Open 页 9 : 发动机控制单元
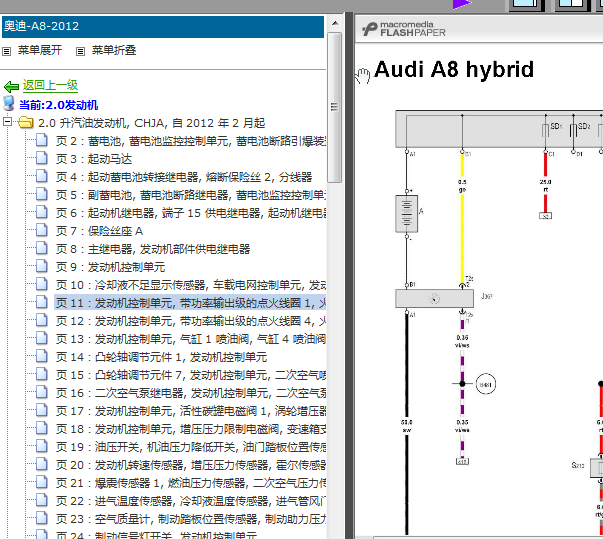This screenshot has width=603, height=539. (x=110, y=267)
